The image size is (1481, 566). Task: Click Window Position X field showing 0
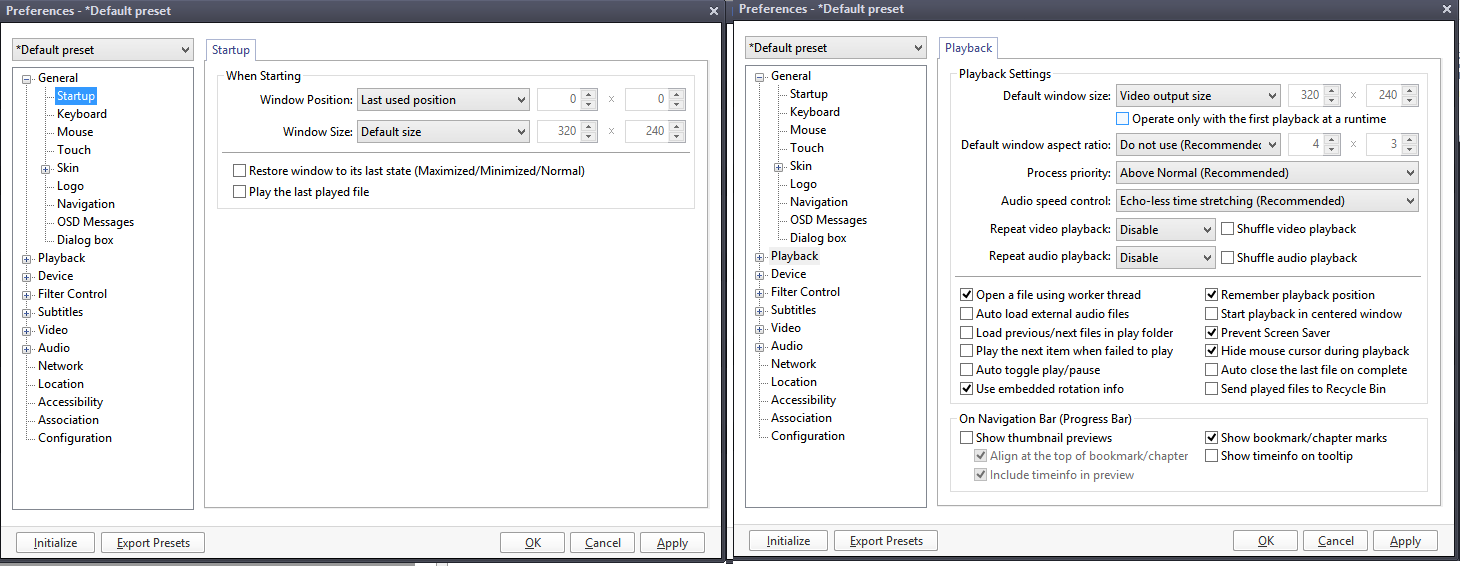click(560, 100)
